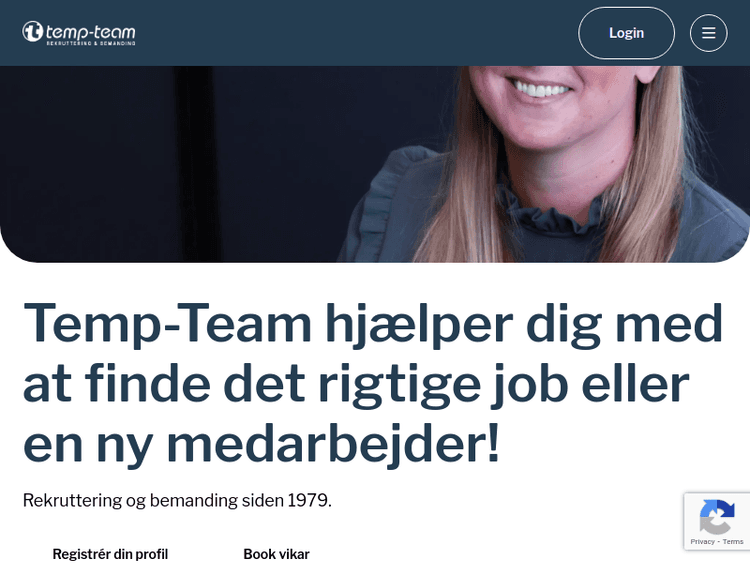The height and width of the screenshot is (563, 750).
Task: Select the Book vikar tab
Action: click(x=276, y=554)
